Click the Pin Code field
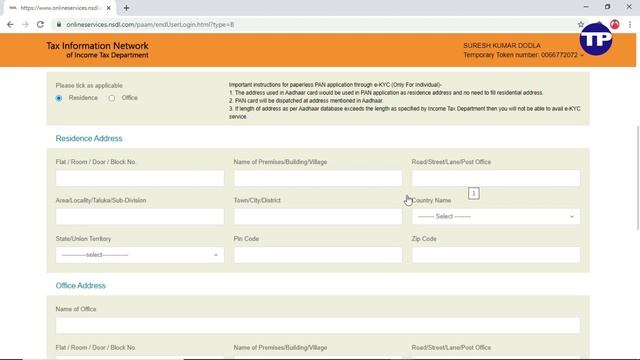The image size is (640, 360). click(318, 255)
